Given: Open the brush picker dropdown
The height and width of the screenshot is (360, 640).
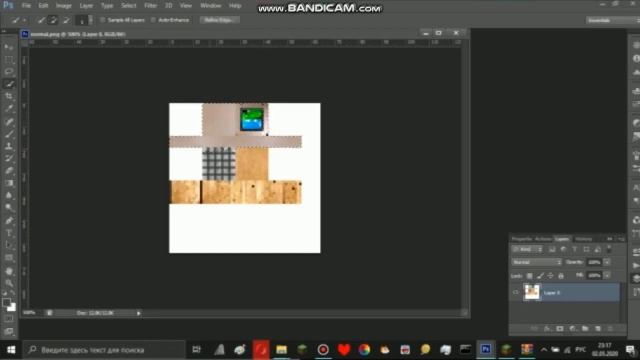Looking at the screenshot, I should 91,20.
